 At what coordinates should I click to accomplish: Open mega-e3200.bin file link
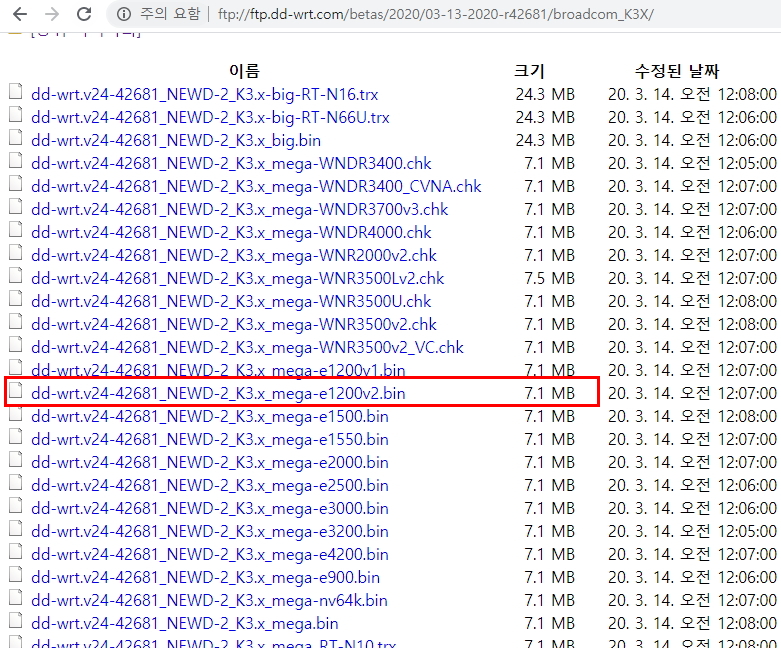[210, 531]
